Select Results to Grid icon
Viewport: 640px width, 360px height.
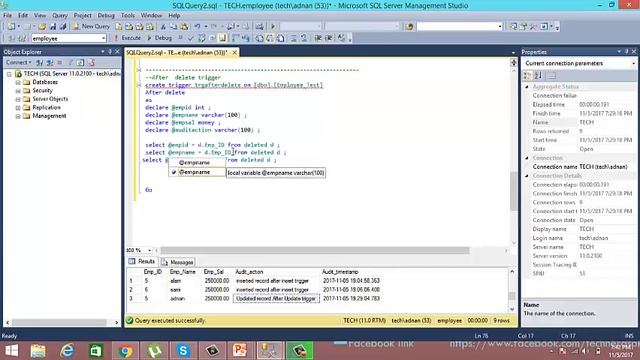pyautogui.click(x=270, y=38)
